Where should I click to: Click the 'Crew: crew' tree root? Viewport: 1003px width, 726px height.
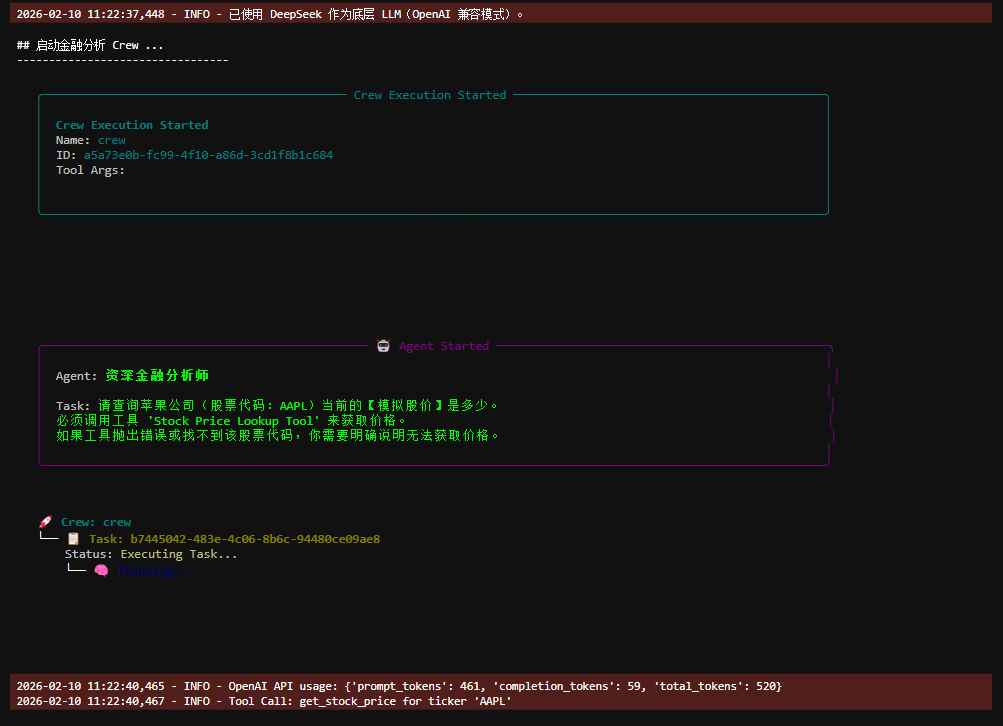coord(96,522)
